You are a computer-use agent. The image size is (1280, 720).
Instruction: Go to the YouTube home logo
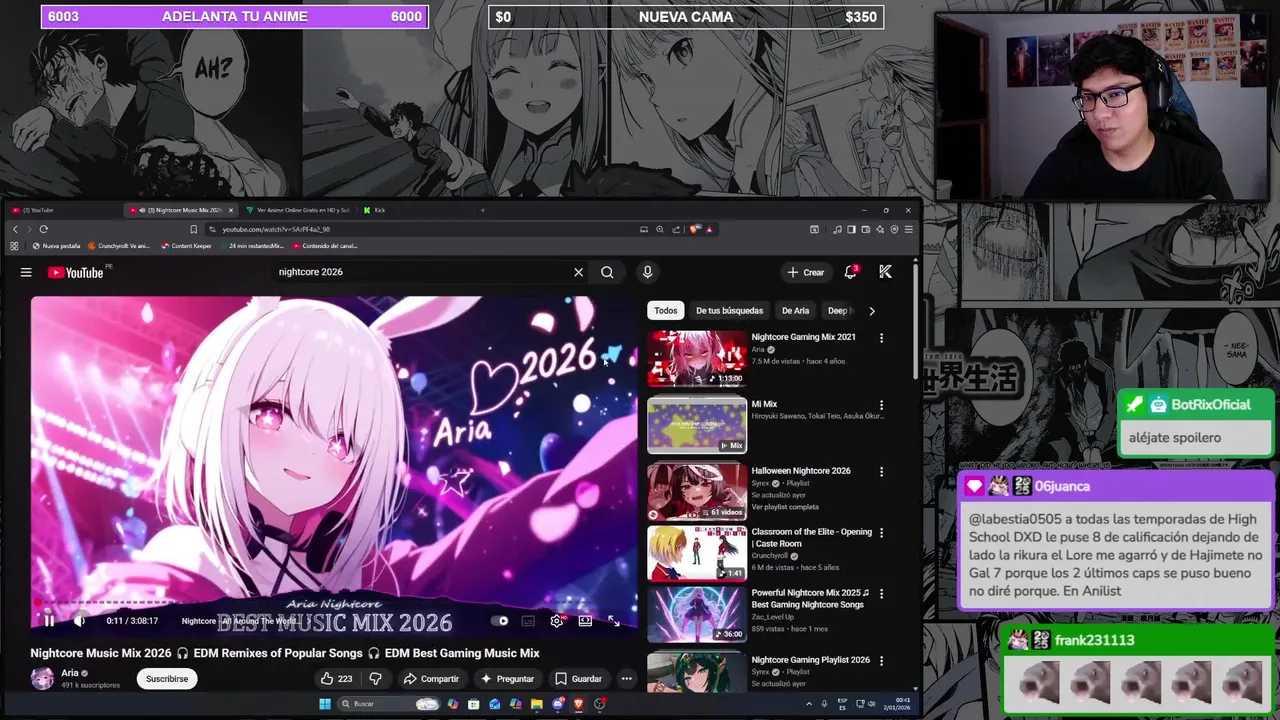coord(76,272)
